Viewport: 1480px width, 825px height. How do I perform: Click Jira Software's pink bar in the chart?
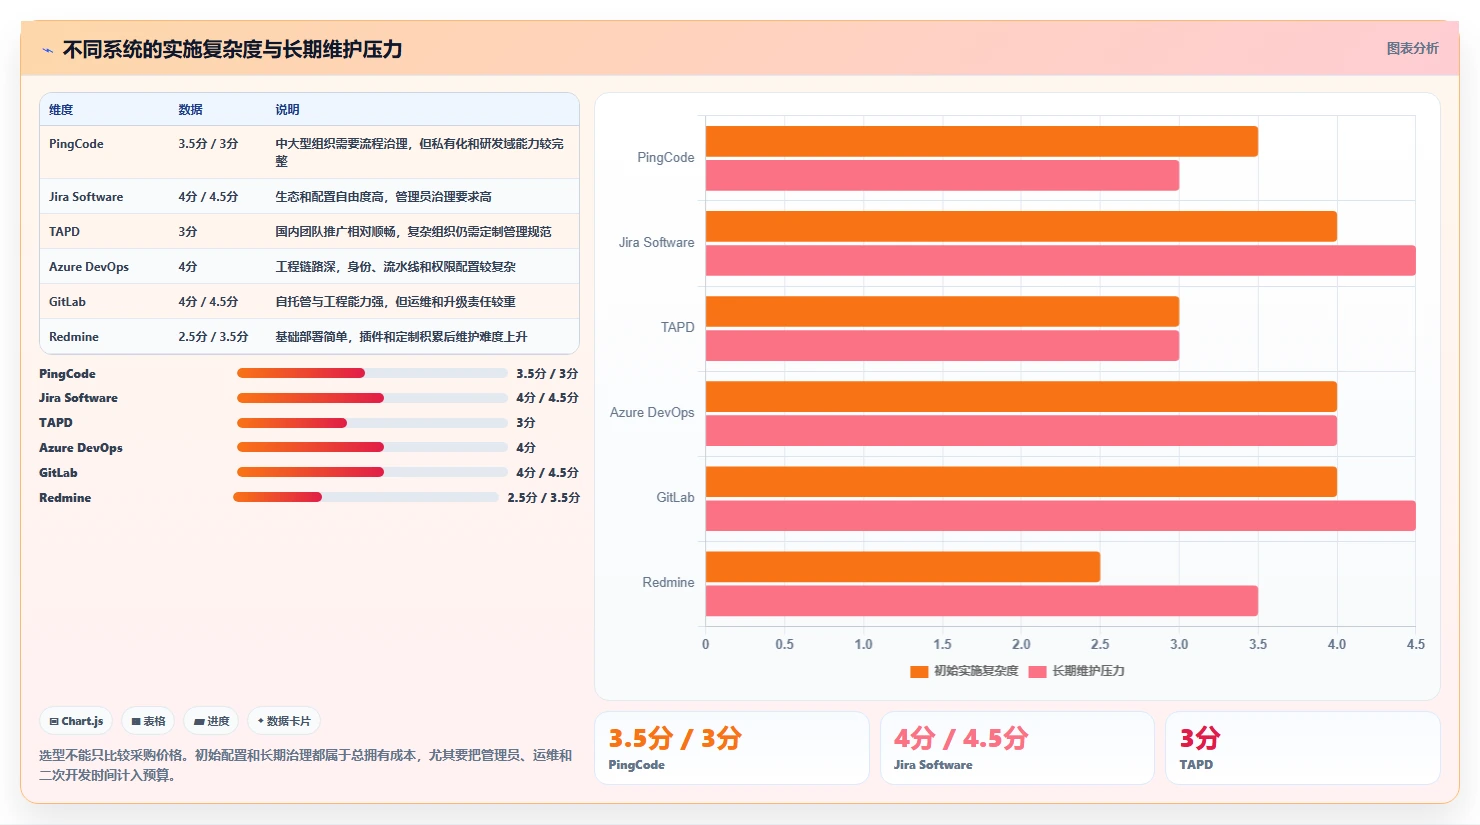[x=1061, y=260]
